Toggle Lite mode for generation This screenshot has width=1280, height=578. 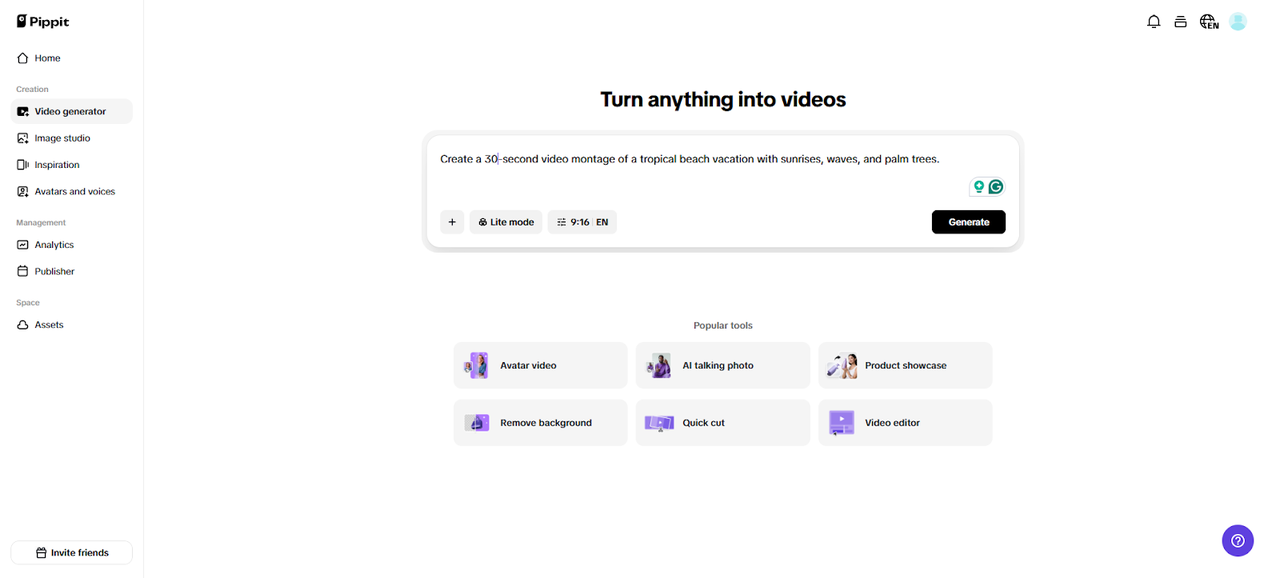point(505,221)
